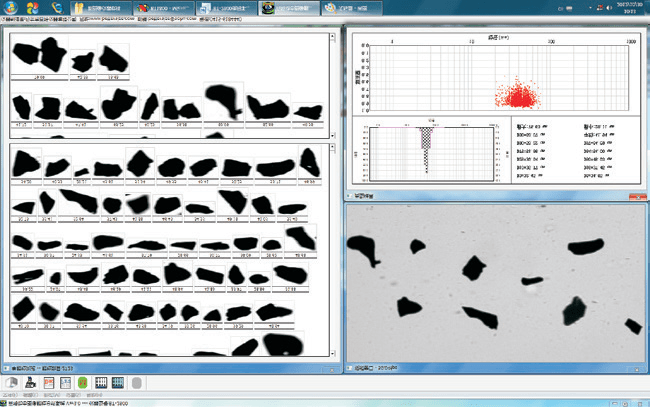Click the blue grid view icon in toolbar
650x407 pixels.
pyautogui.click(x=117, y=383)
